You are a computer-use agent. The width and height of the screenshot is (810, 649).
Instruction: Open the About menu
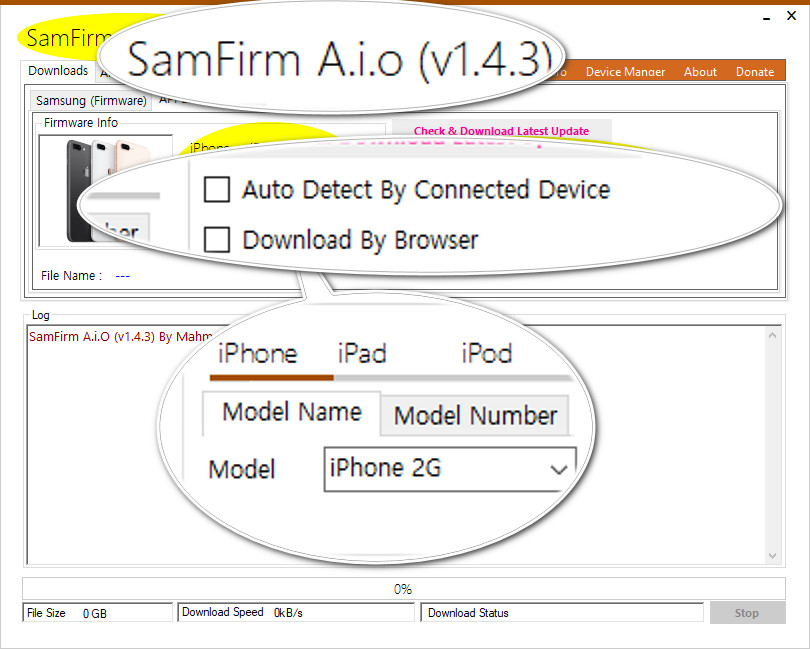tap(700, 72)
